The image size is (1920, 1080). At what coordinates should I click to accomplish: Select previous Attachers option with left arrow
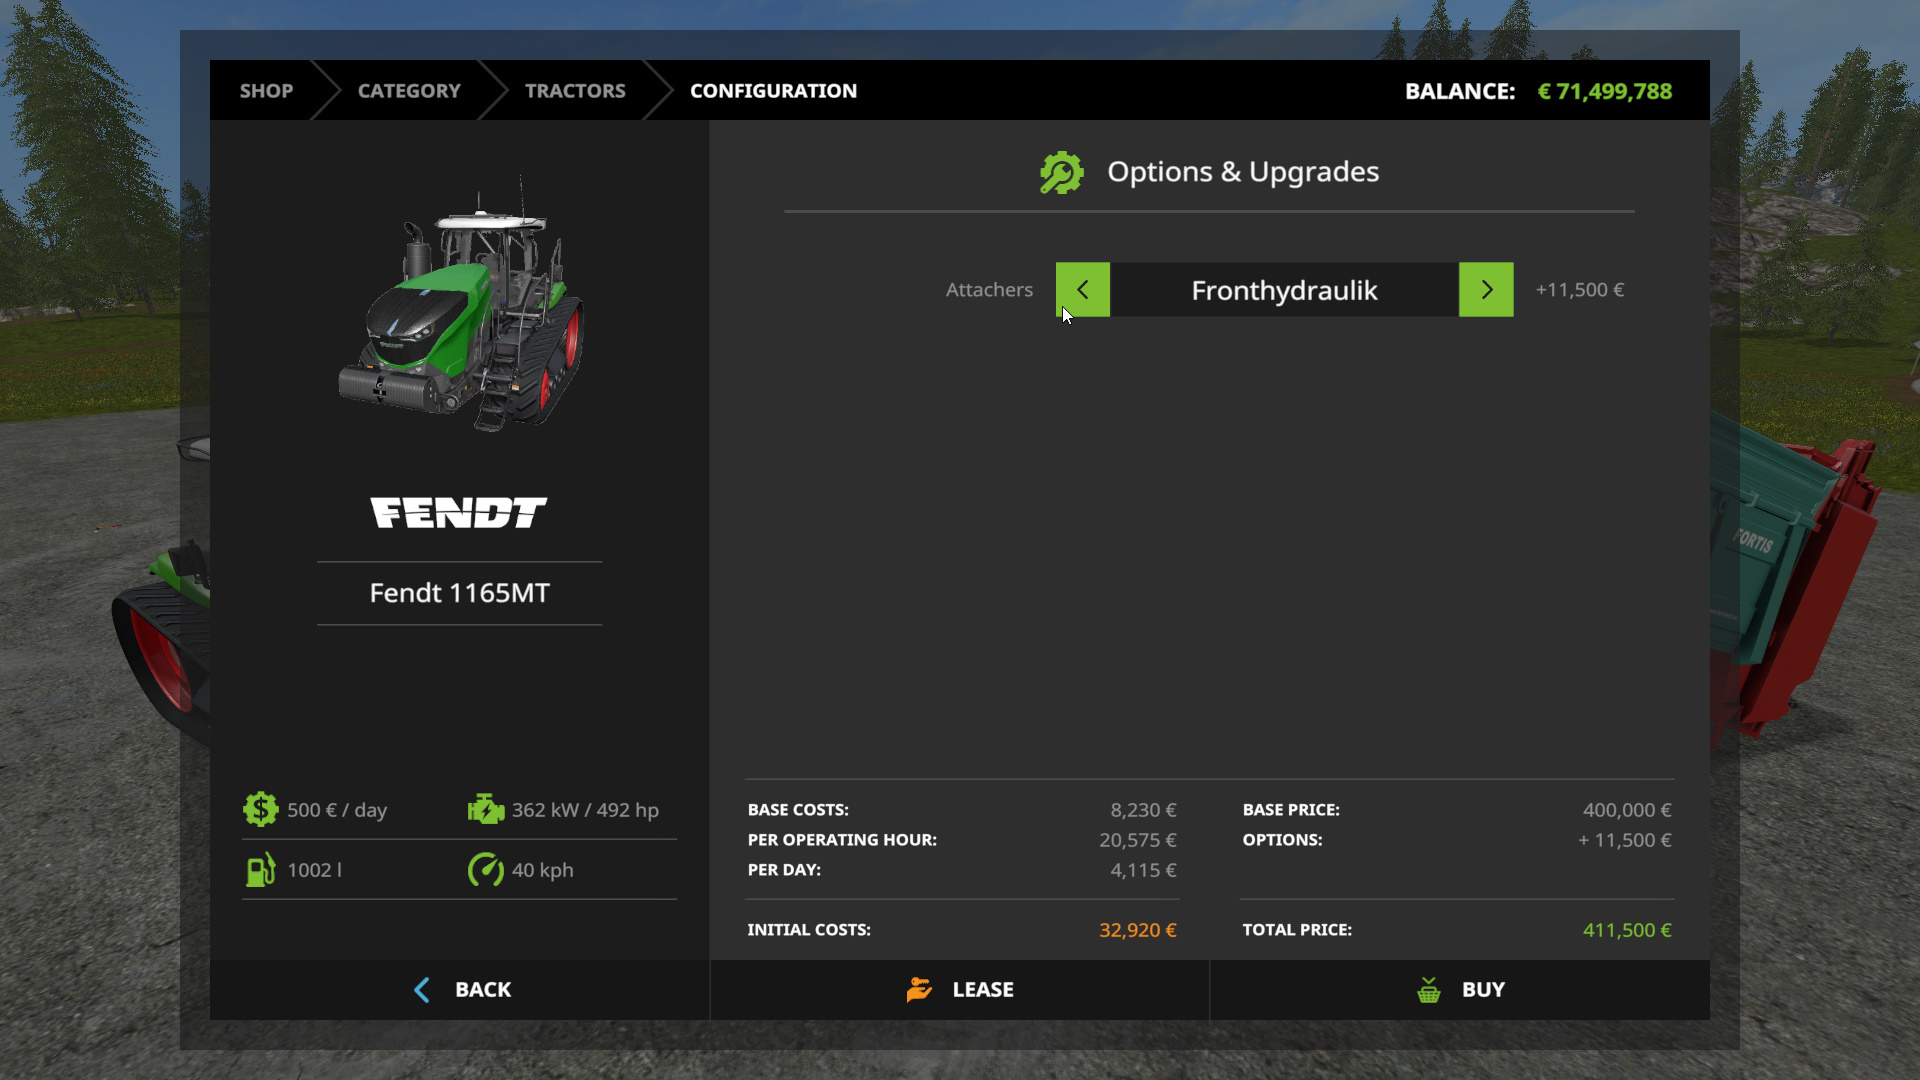[x=1083, y=290]
